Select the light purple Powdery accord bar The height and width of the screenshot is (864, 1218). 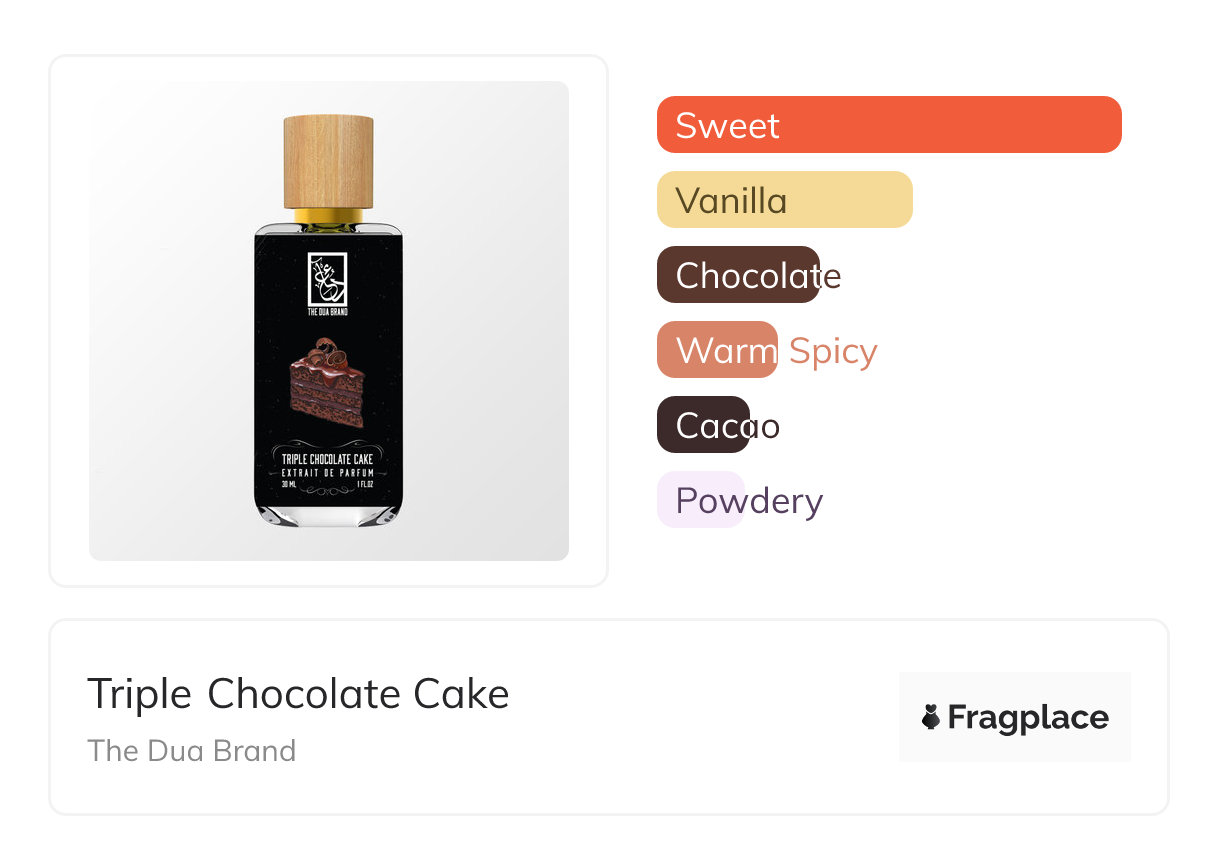tap(700, 500)
